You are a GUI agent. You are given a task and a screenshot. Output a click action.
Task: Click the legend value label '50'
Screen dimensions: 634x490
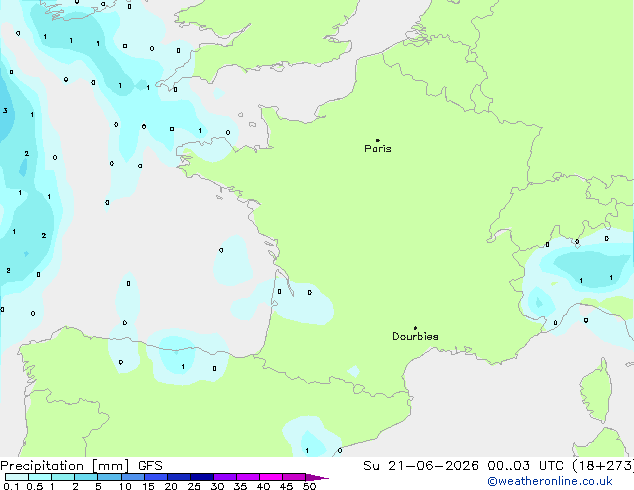(309, 486)
